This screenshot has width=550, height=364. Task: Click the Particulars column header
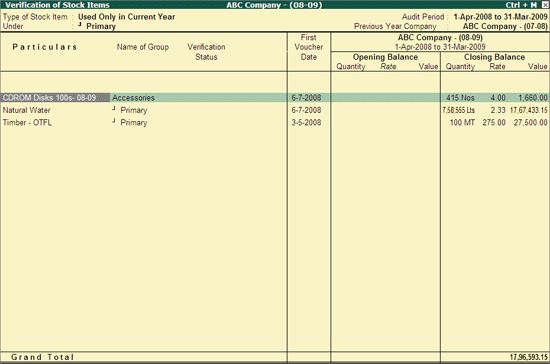[x=45, y=47]
